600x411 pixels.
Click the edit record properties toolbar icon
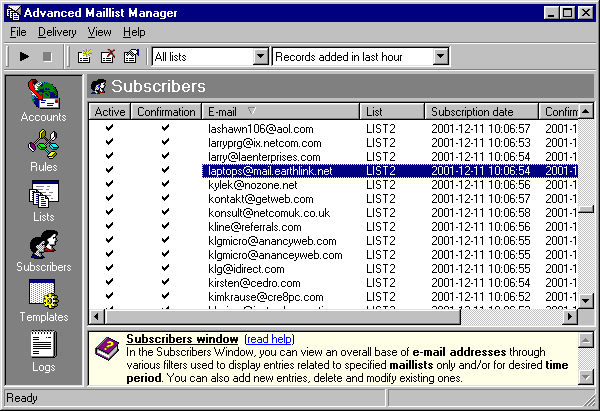click(130, 57)
